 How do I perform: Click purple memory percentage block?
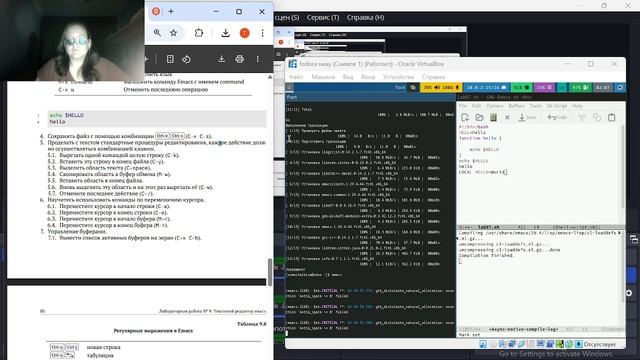544,87
